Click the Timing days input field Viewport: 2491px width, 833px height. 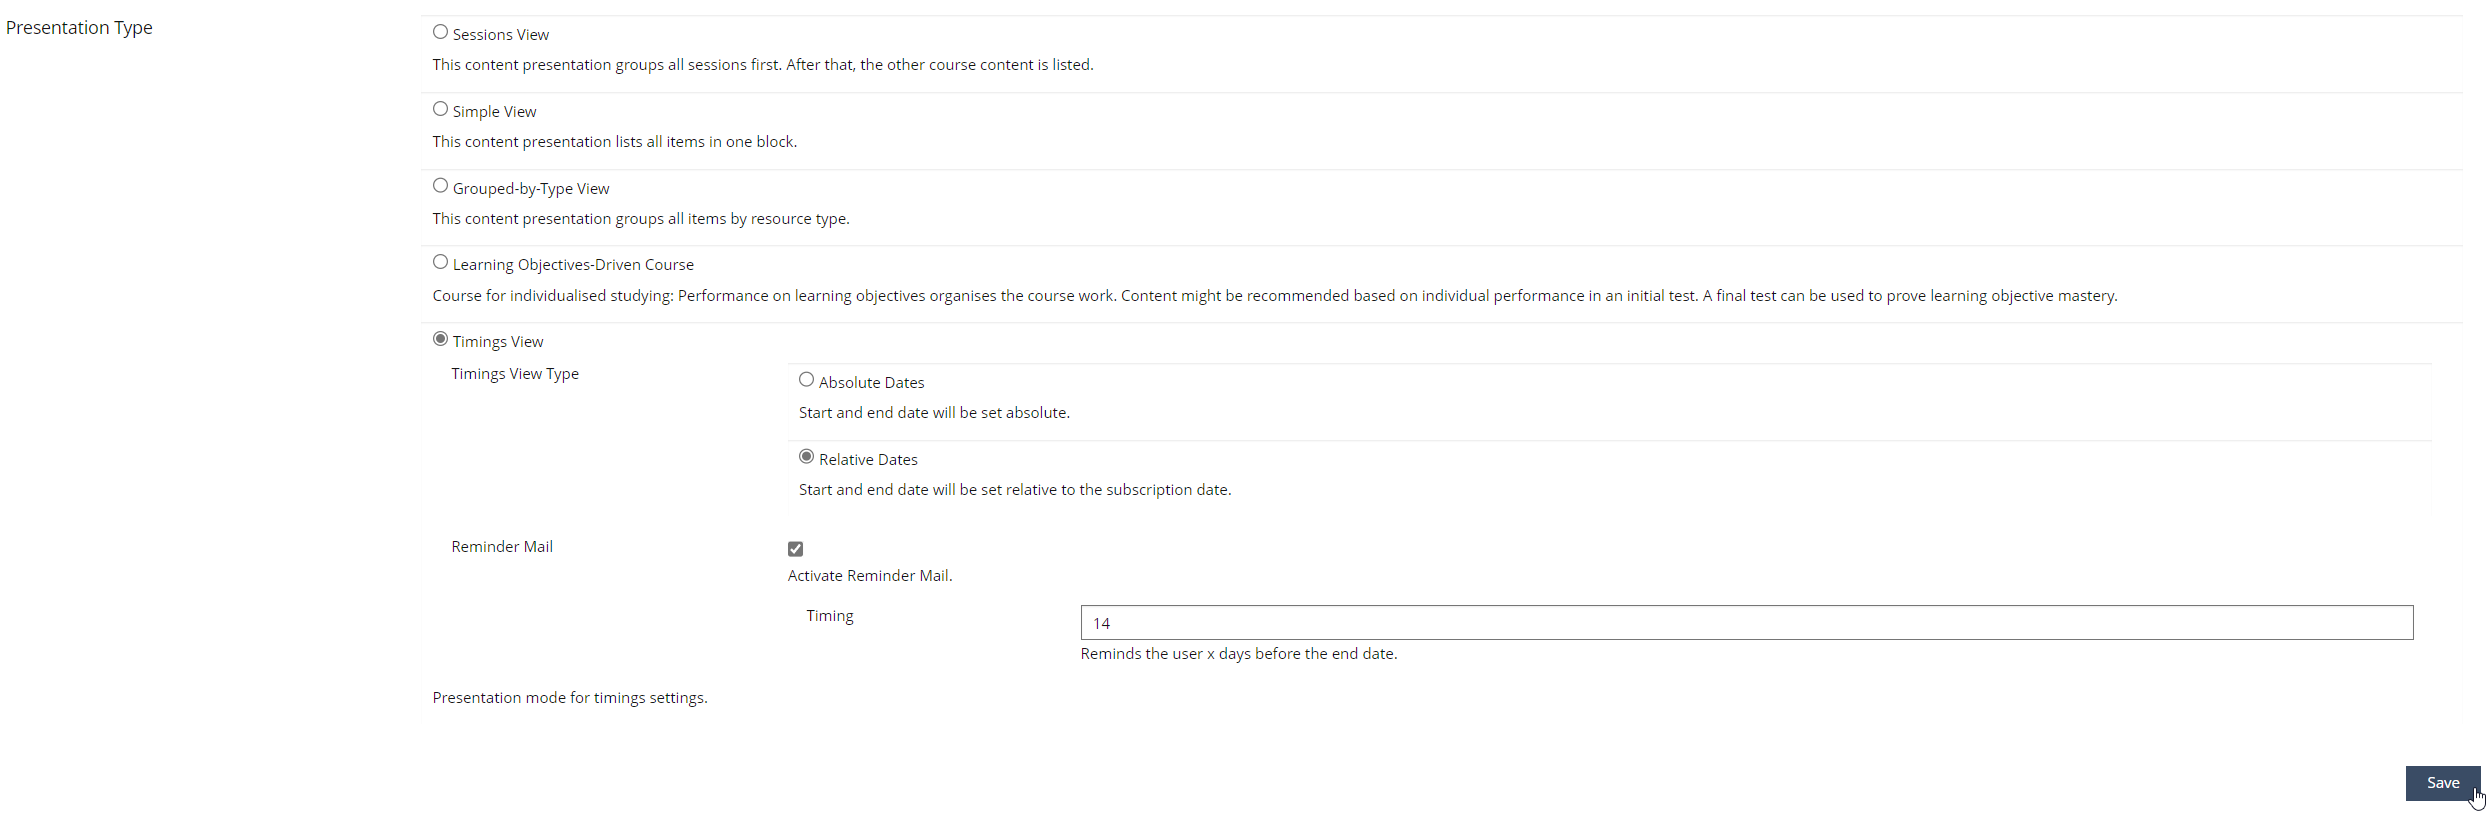pos(1746,623)
